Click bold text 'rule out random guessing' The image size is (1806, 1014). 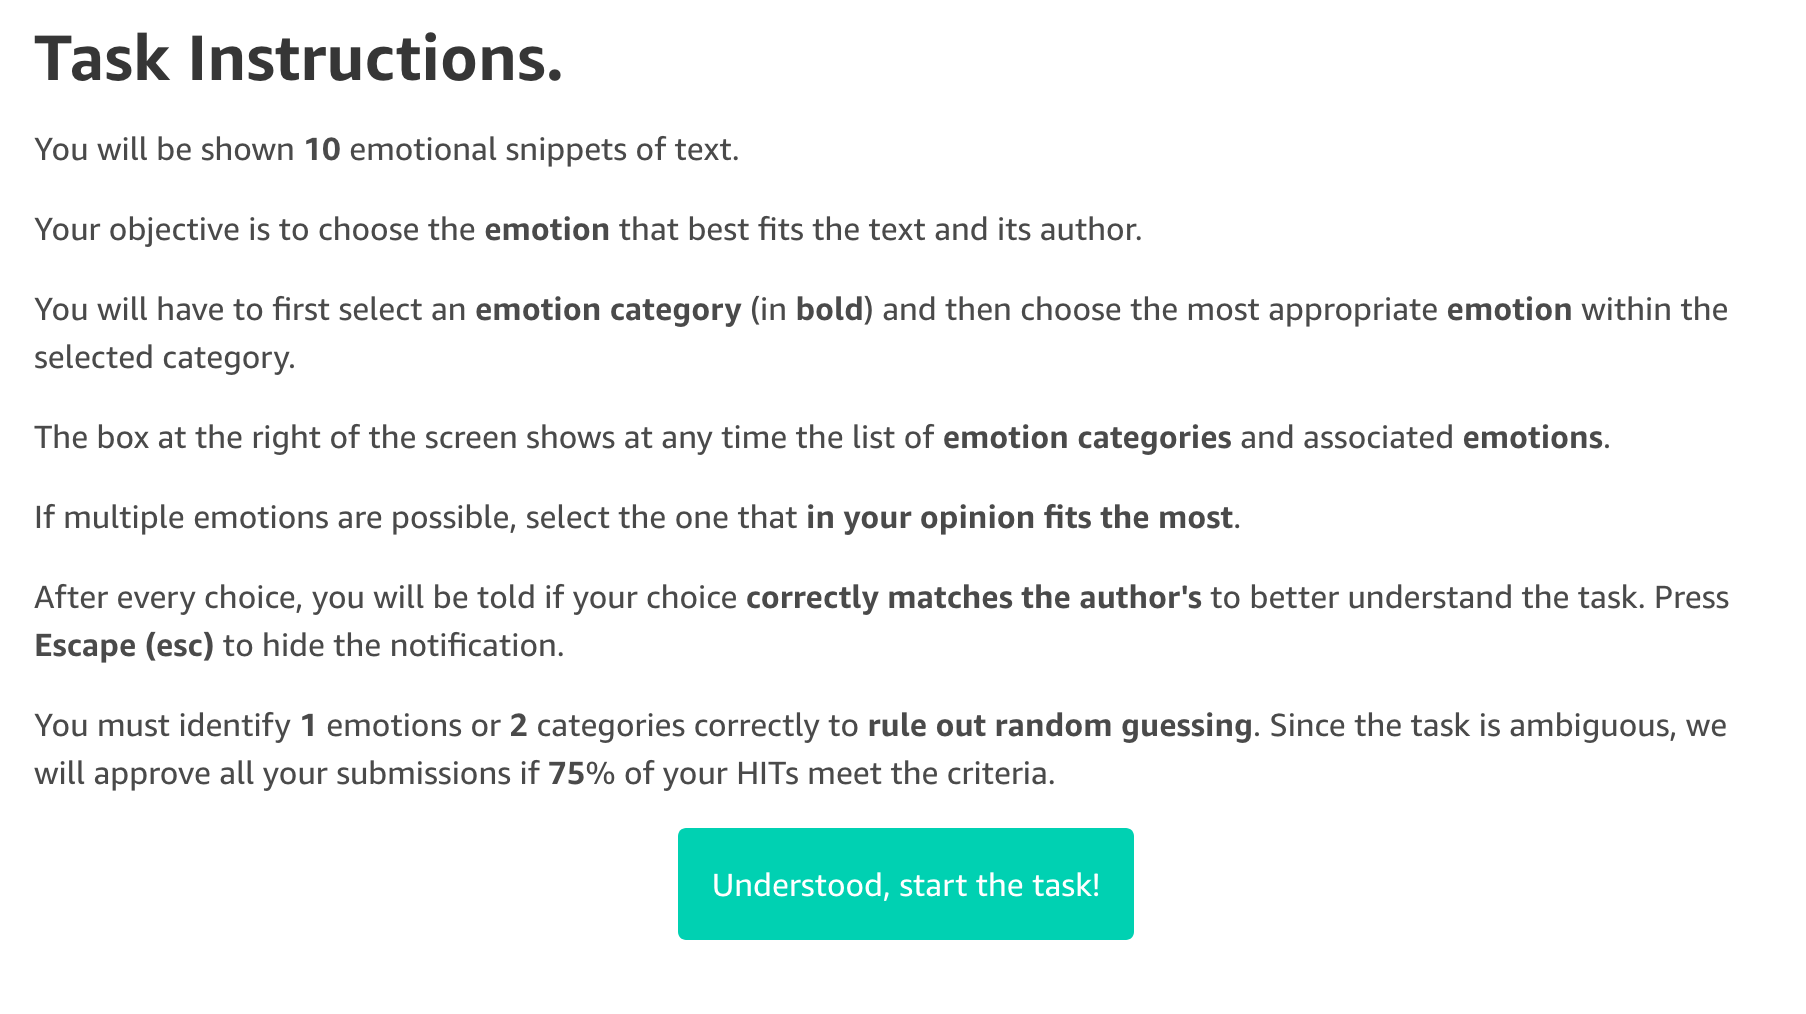coord(1060,726)
